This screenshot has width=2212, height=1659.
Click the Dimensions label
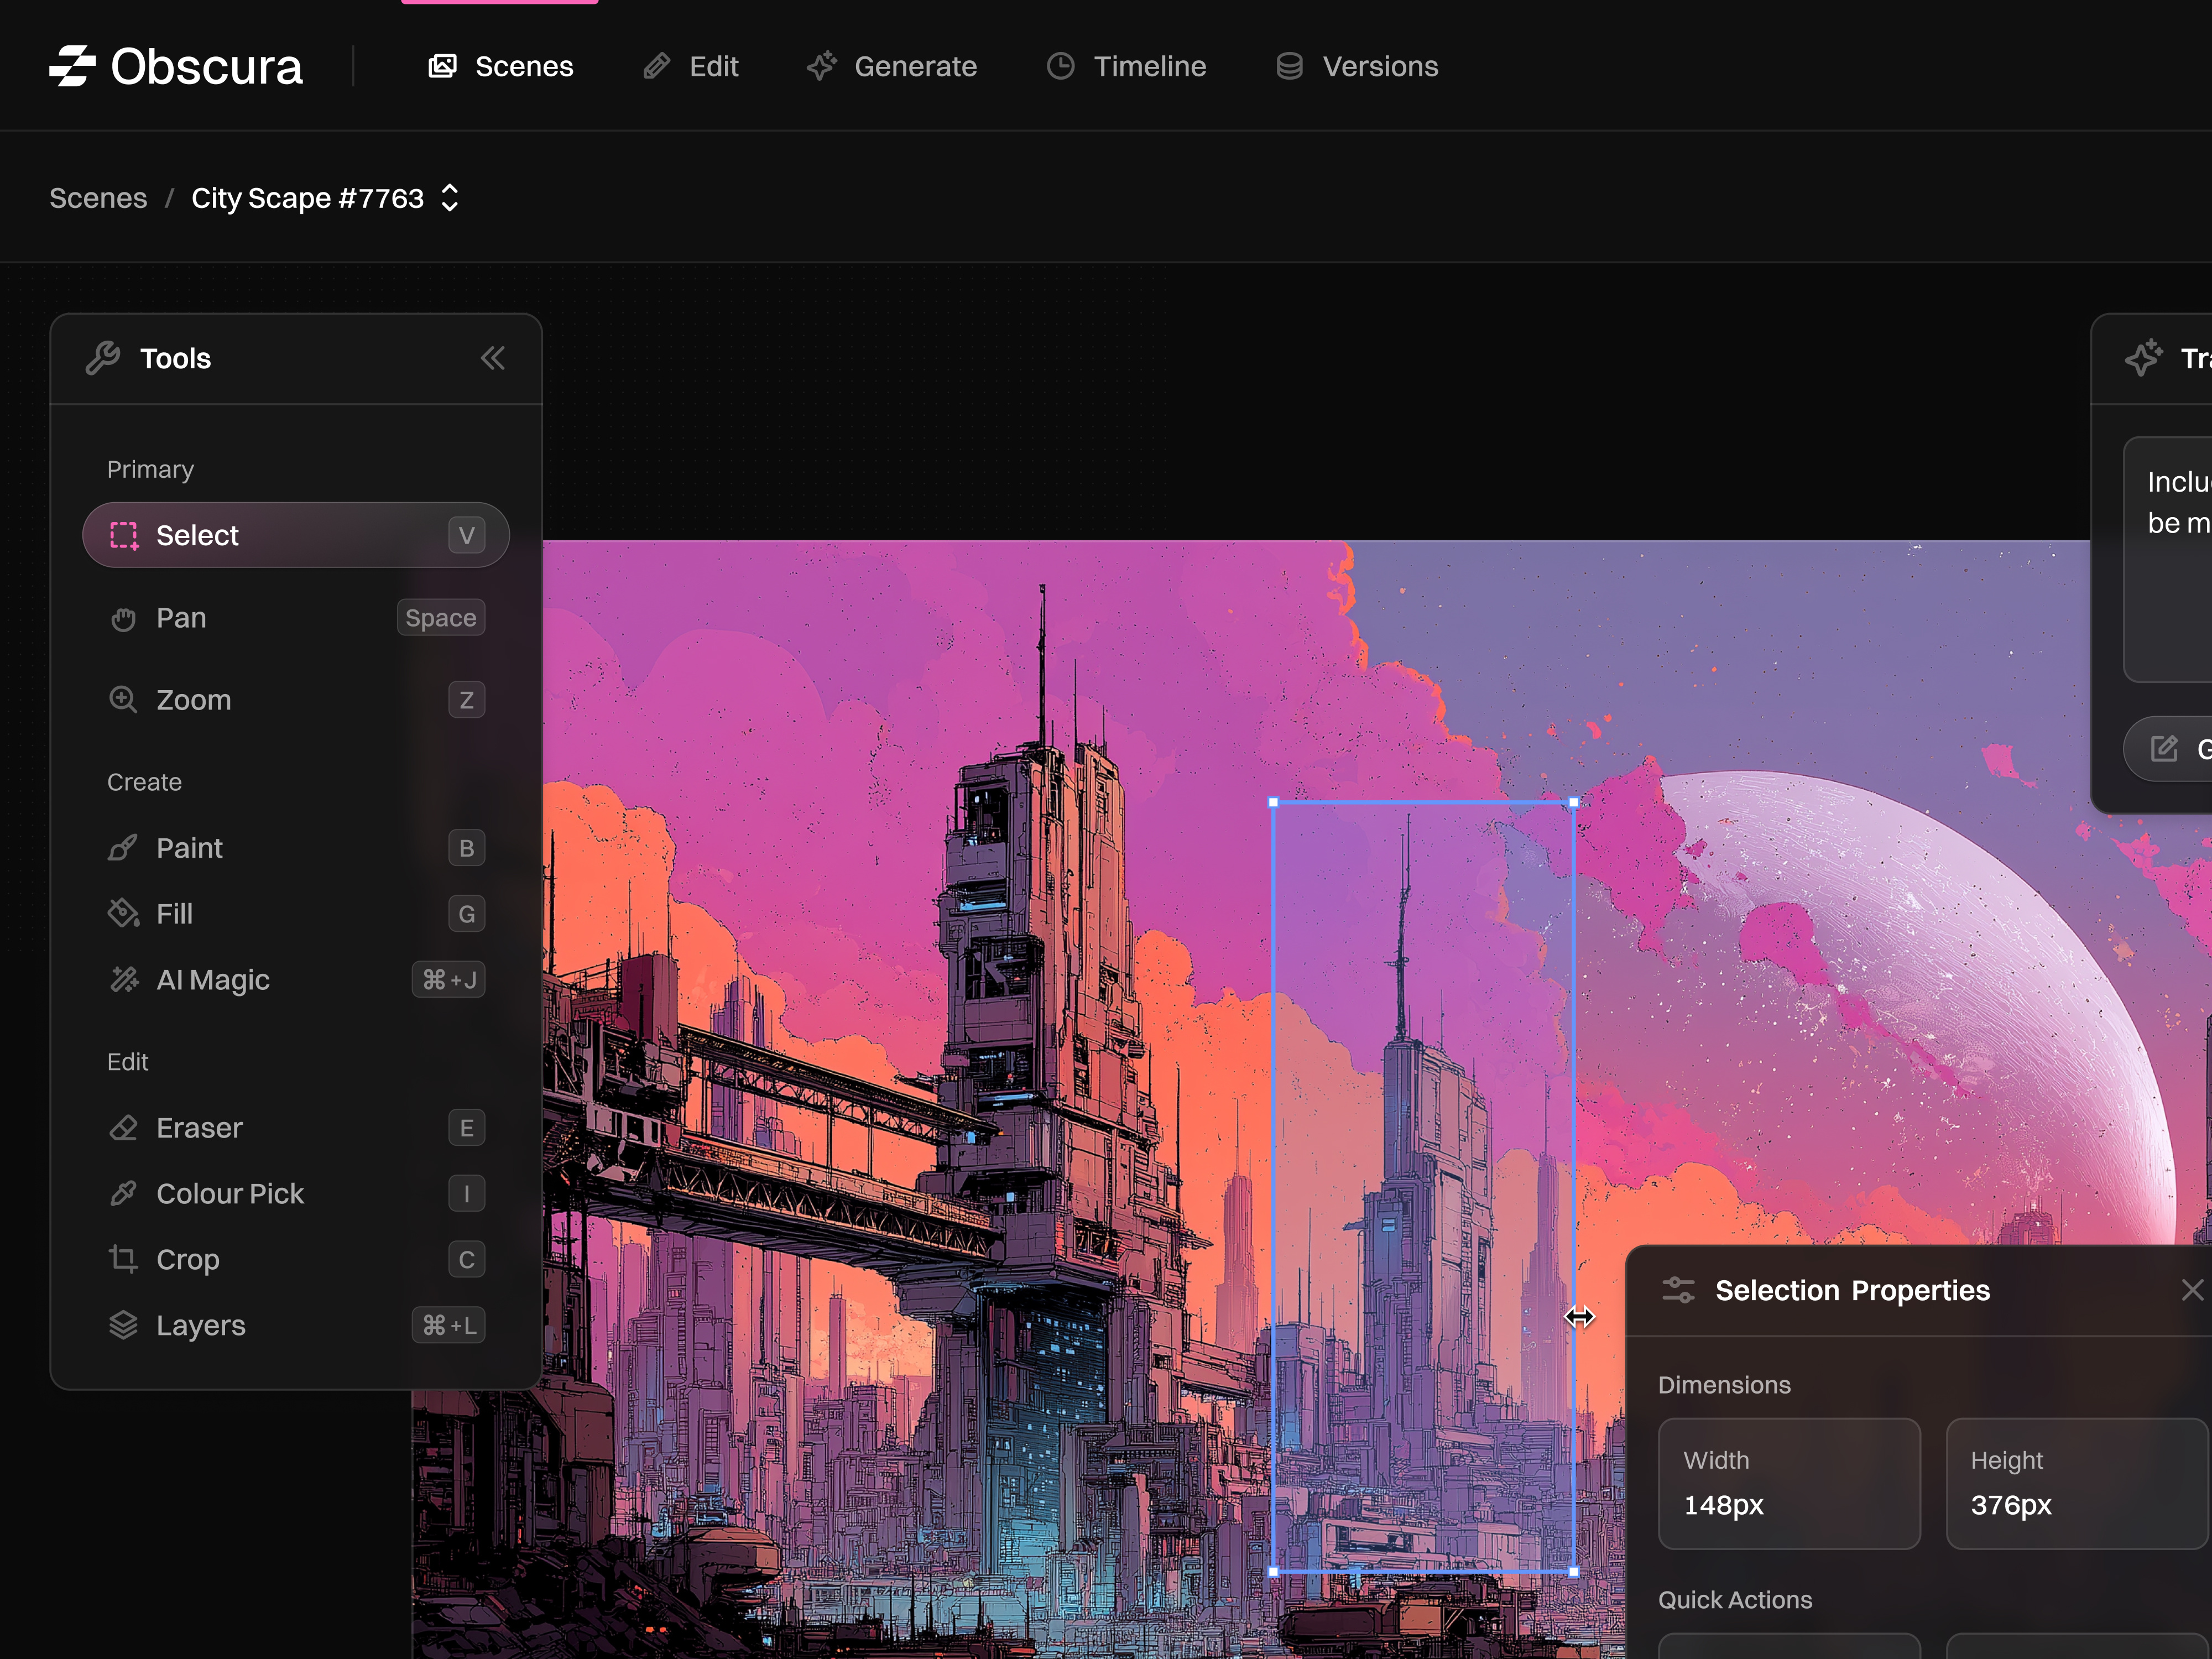pos(1724,1385)
